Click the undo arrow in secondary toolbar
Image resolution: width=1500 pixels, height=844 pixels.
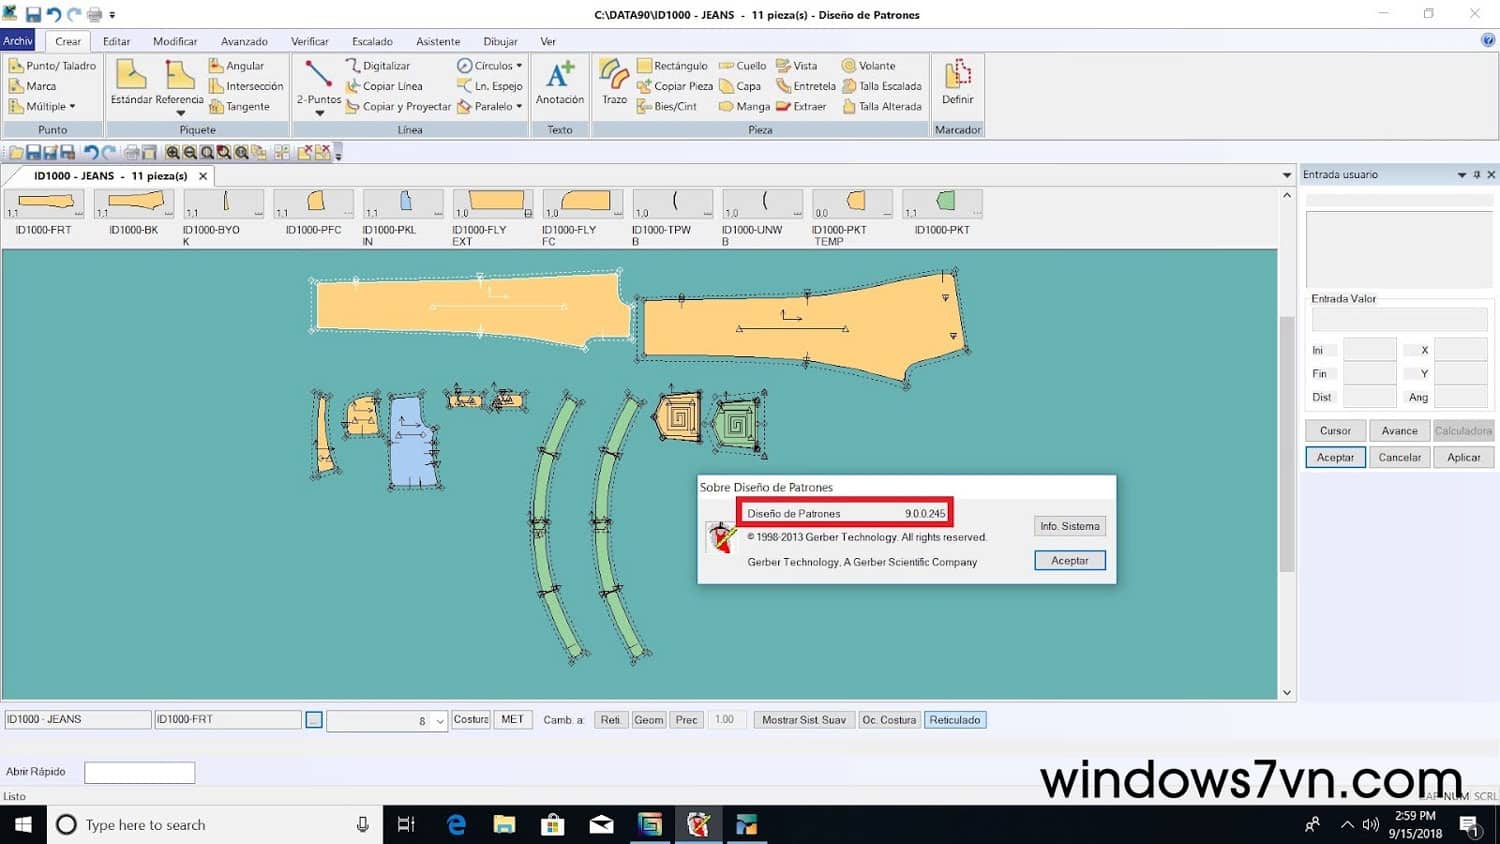[x=91, y=153]
